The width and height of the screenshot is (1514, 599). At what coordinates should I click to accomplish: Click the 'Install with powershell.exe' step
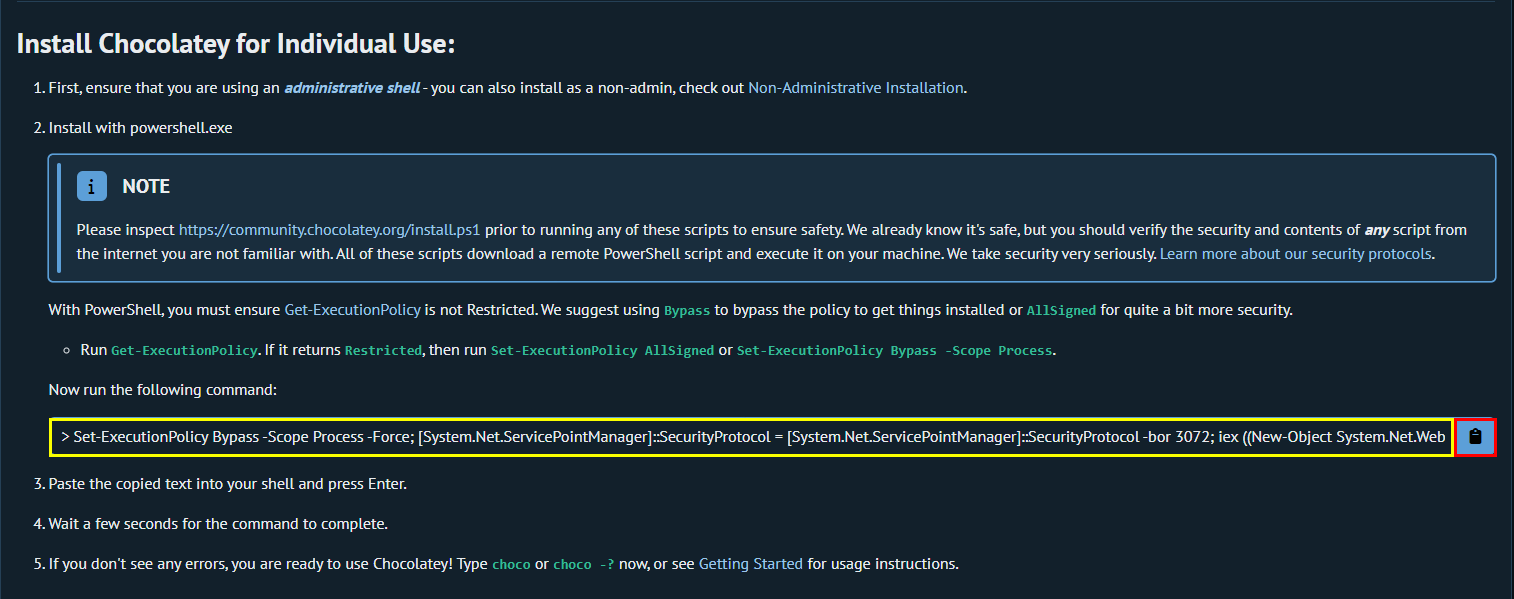(140, 127)
